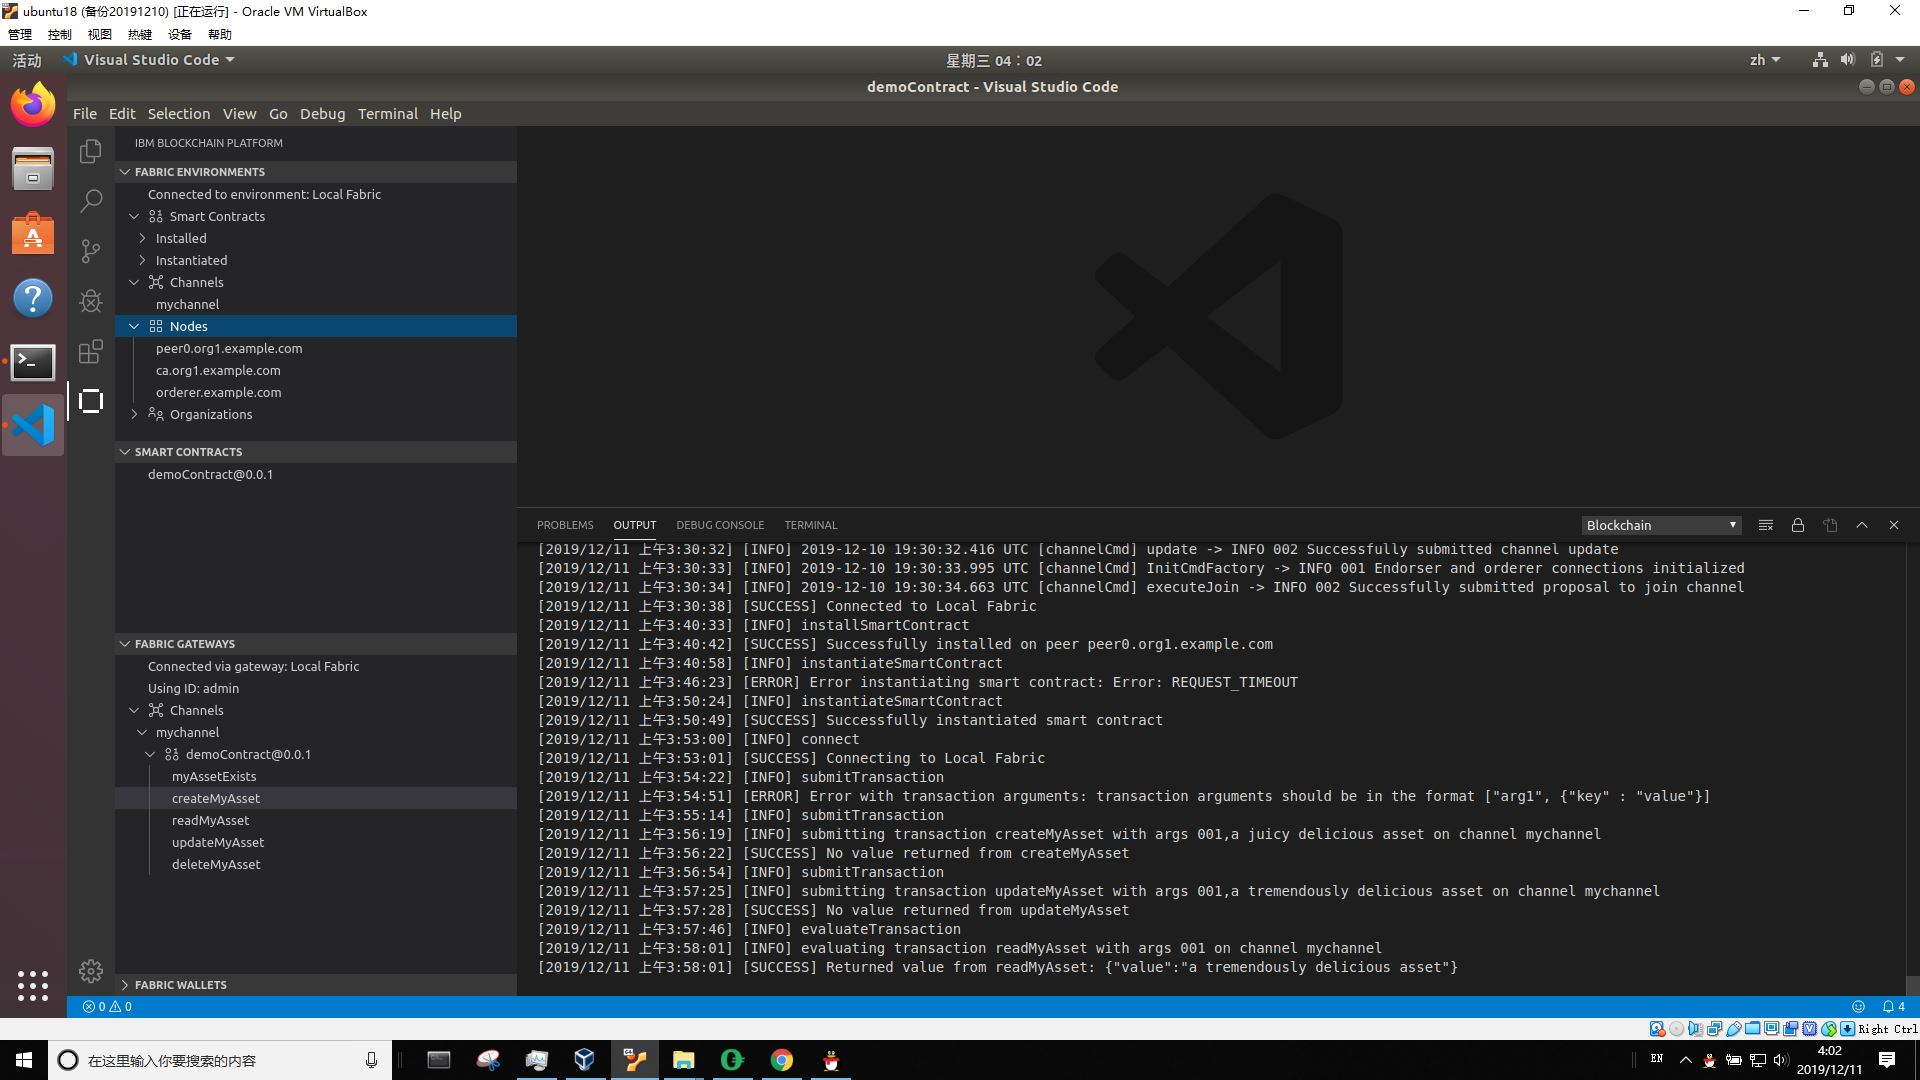This screenshot has width=1920, height=1080.
Task: Clear the Blockchain output log
Action: (x=1765, y=524)
